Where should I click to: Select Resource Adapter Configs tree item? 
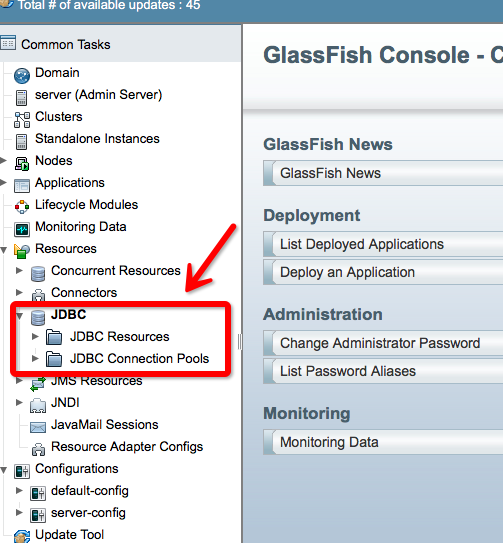click(127, 447)
